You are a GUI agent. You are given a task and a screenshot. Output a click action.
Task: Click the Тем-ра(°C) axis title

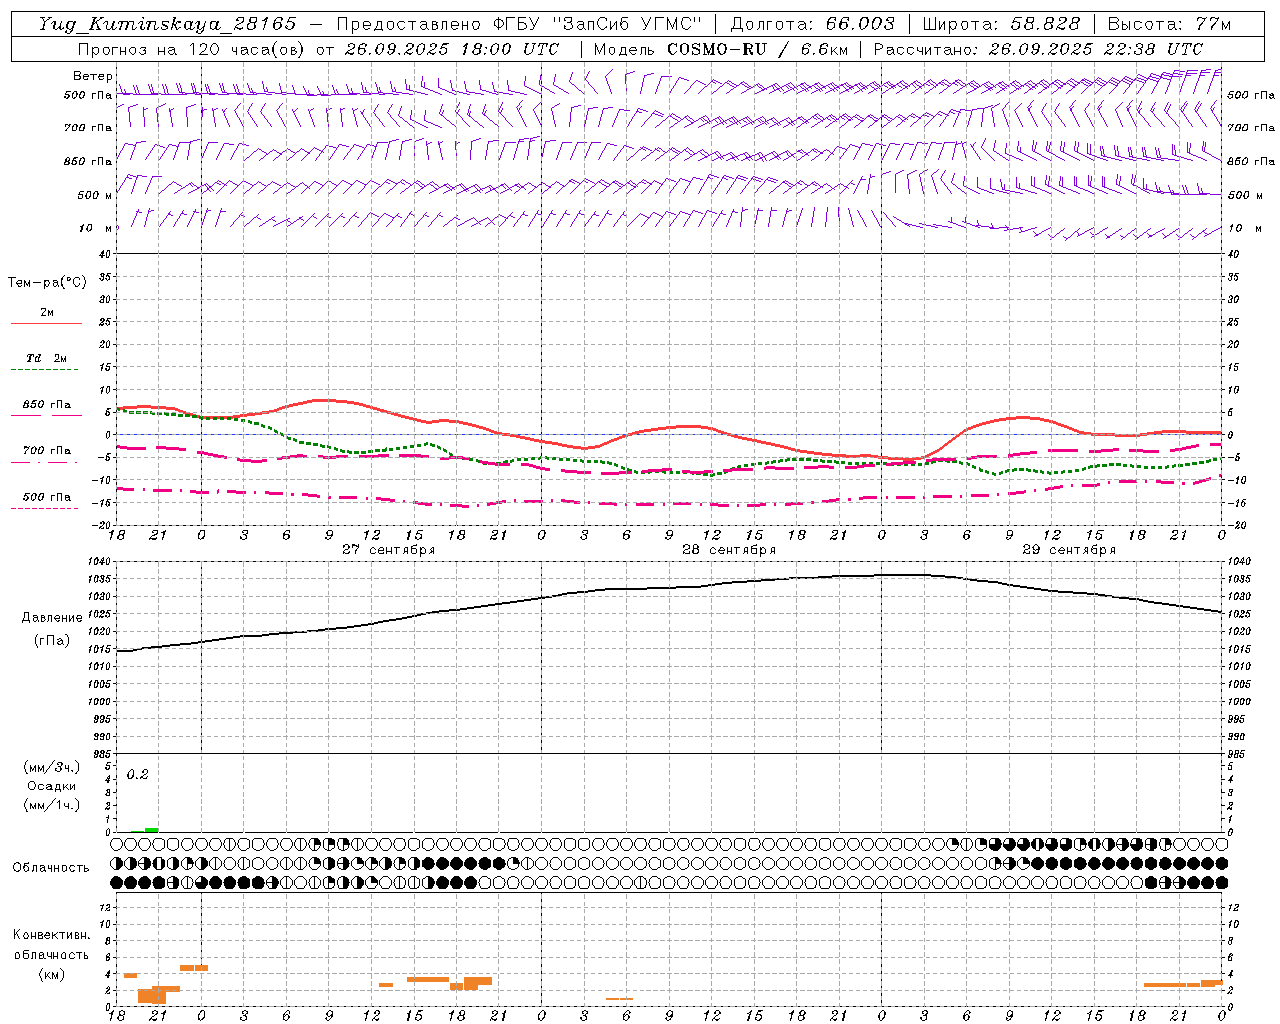click(x=47, y=283)
